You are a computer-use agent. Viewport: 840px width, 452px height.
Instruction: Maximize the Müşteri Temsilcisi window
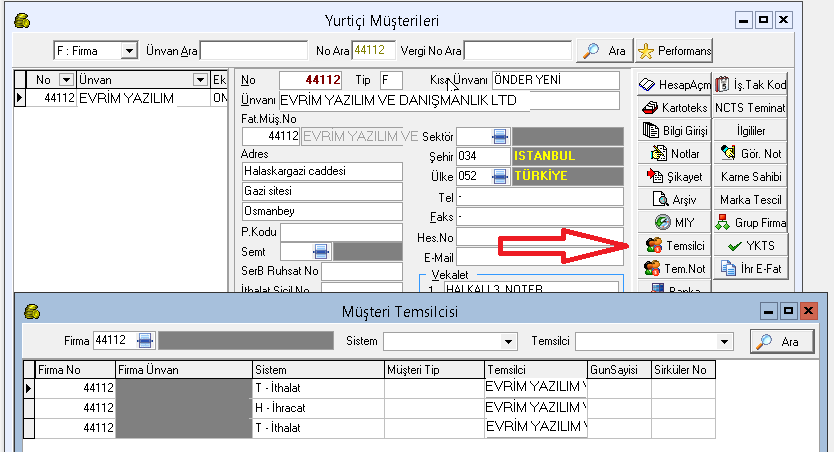point(788,311)
